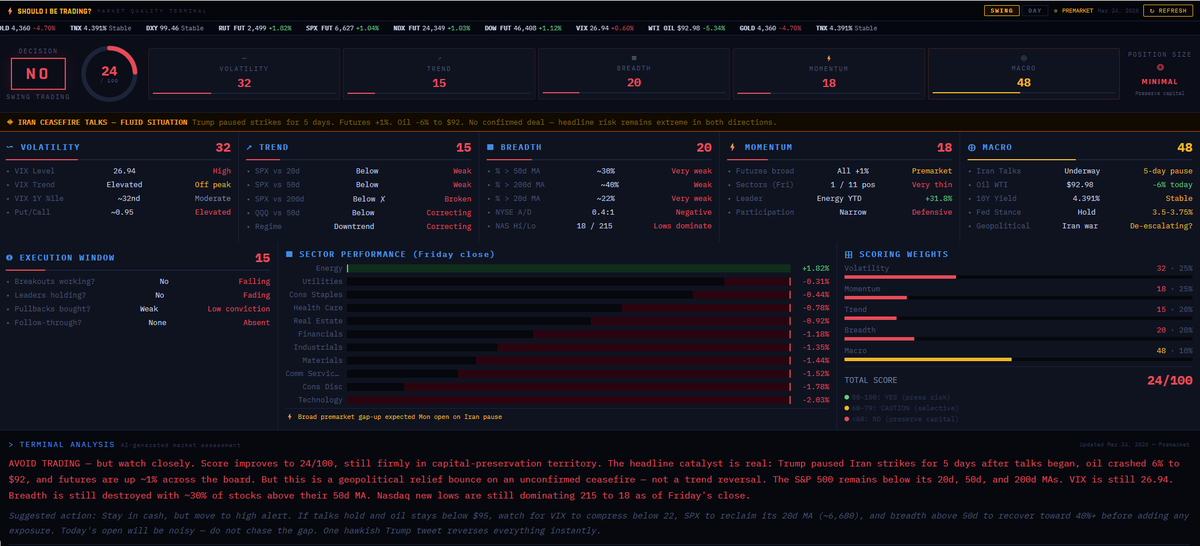Click the green YES legend dot
This screenshot has height=546, width=1200.
(x=848, y=397)
